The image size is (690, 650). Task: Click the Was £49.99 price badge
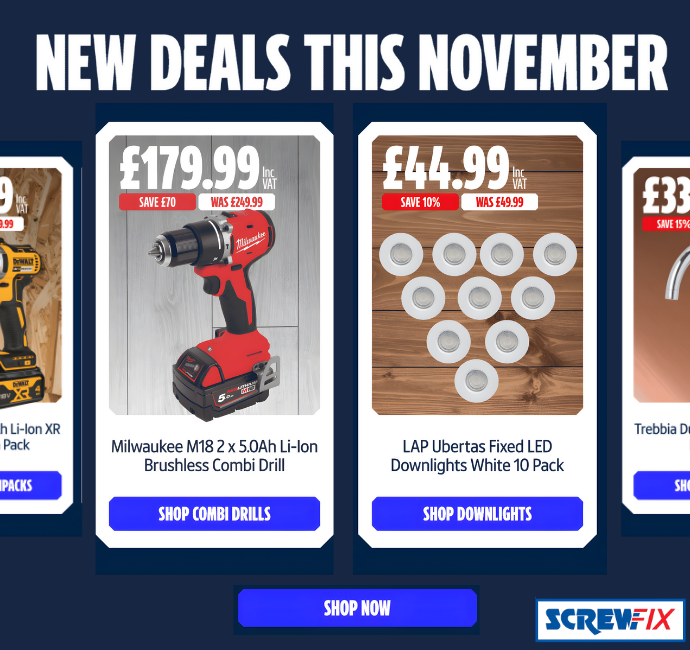point(499,202)
